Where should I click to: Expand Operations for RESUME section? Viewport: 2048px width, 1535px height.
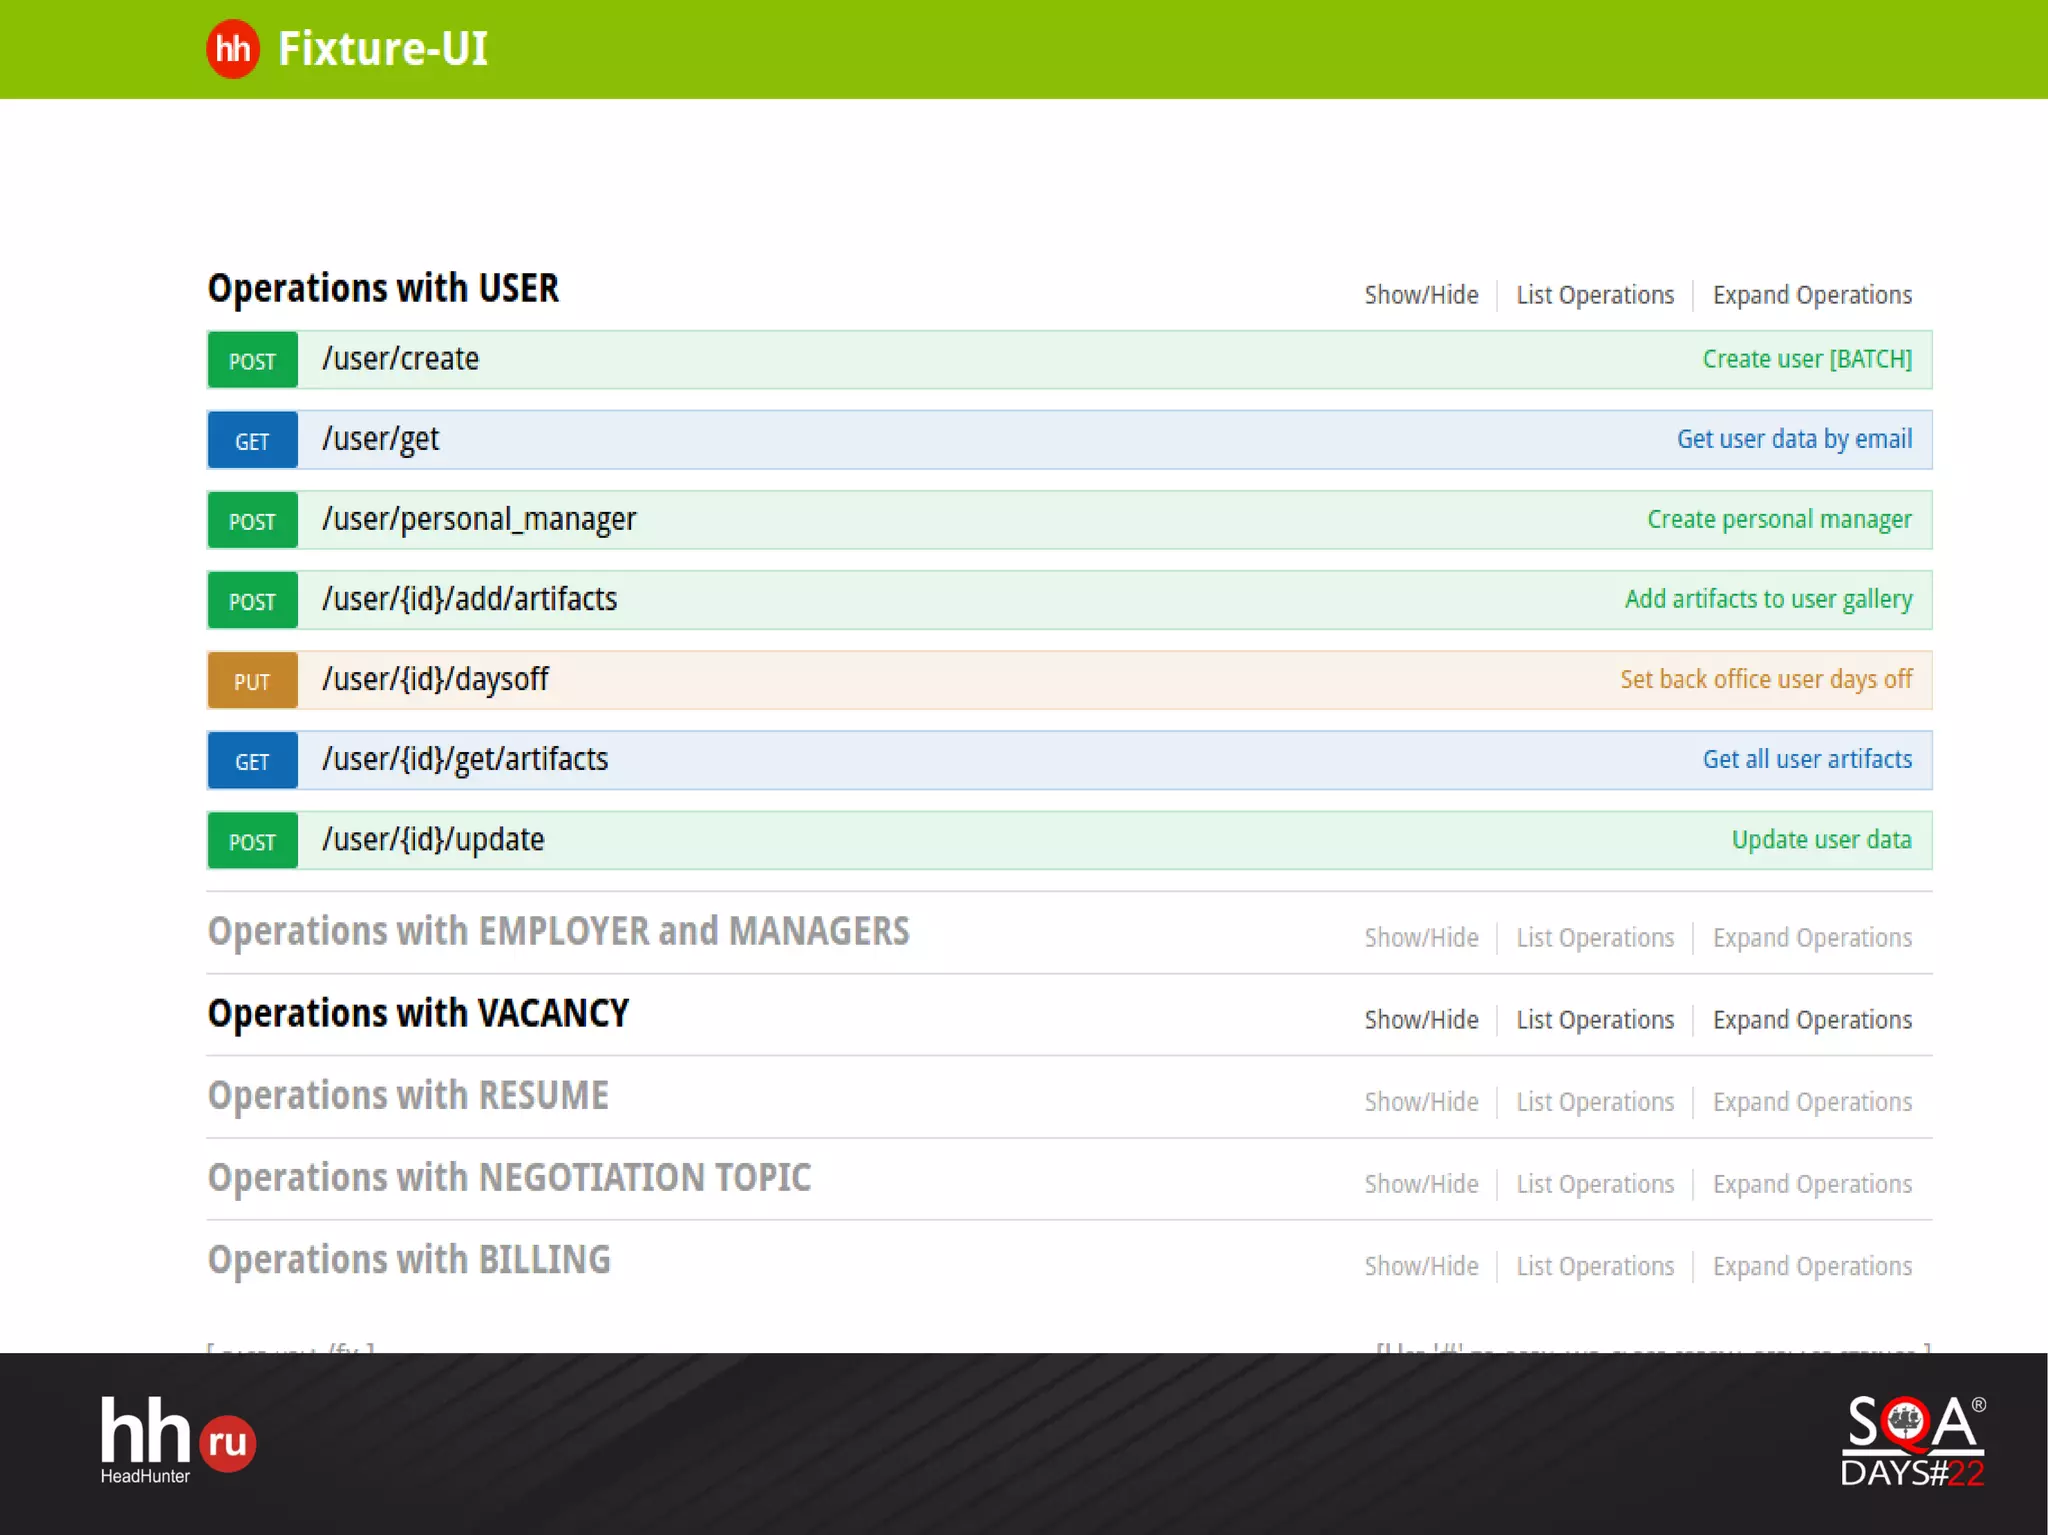click(x=1812, y=1102)
